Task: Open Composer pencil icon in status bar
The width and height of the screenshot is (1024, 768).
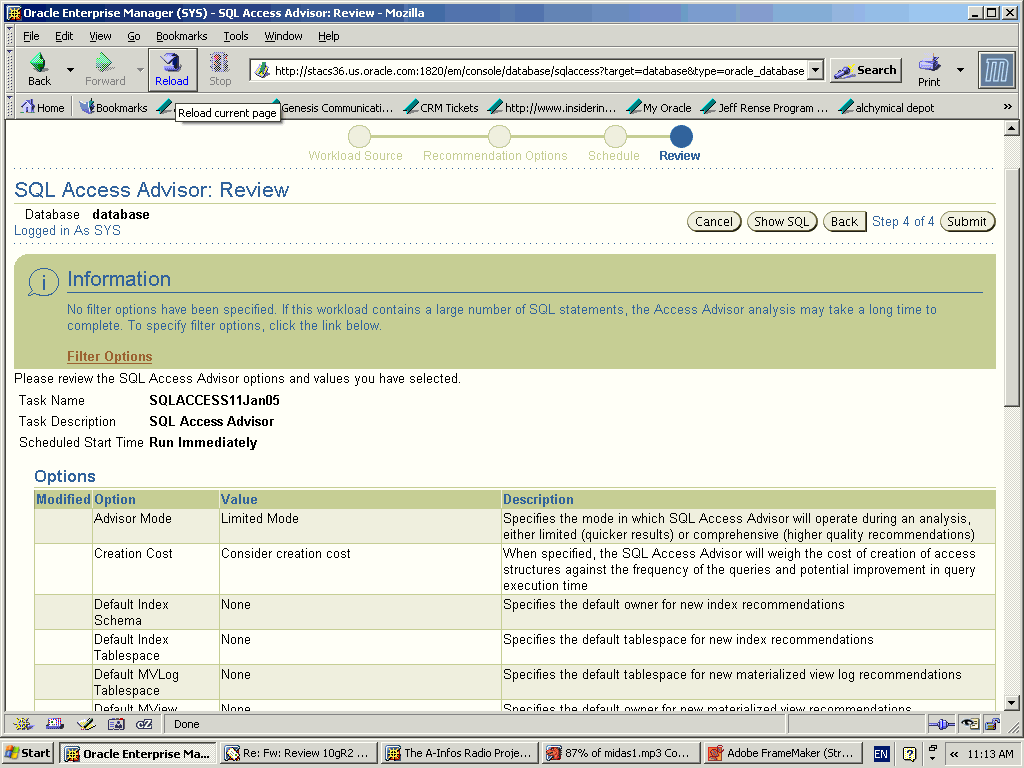Action: (x=85, y=724)
